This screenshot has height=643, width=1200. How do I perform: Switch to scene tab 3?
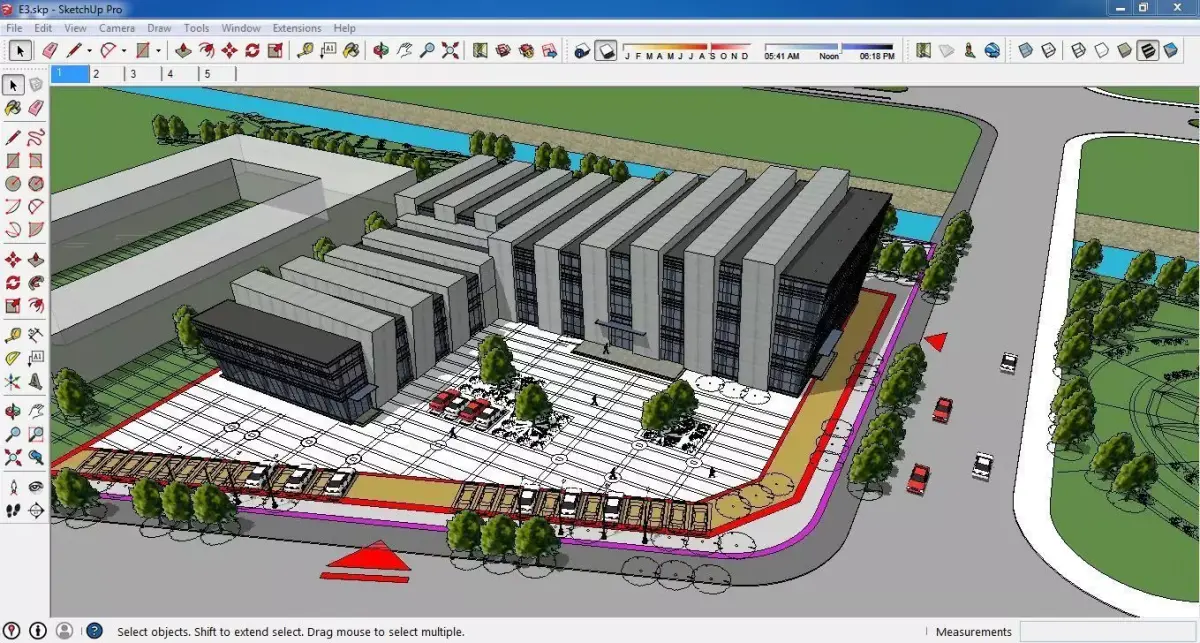click(x=145, y=73)
